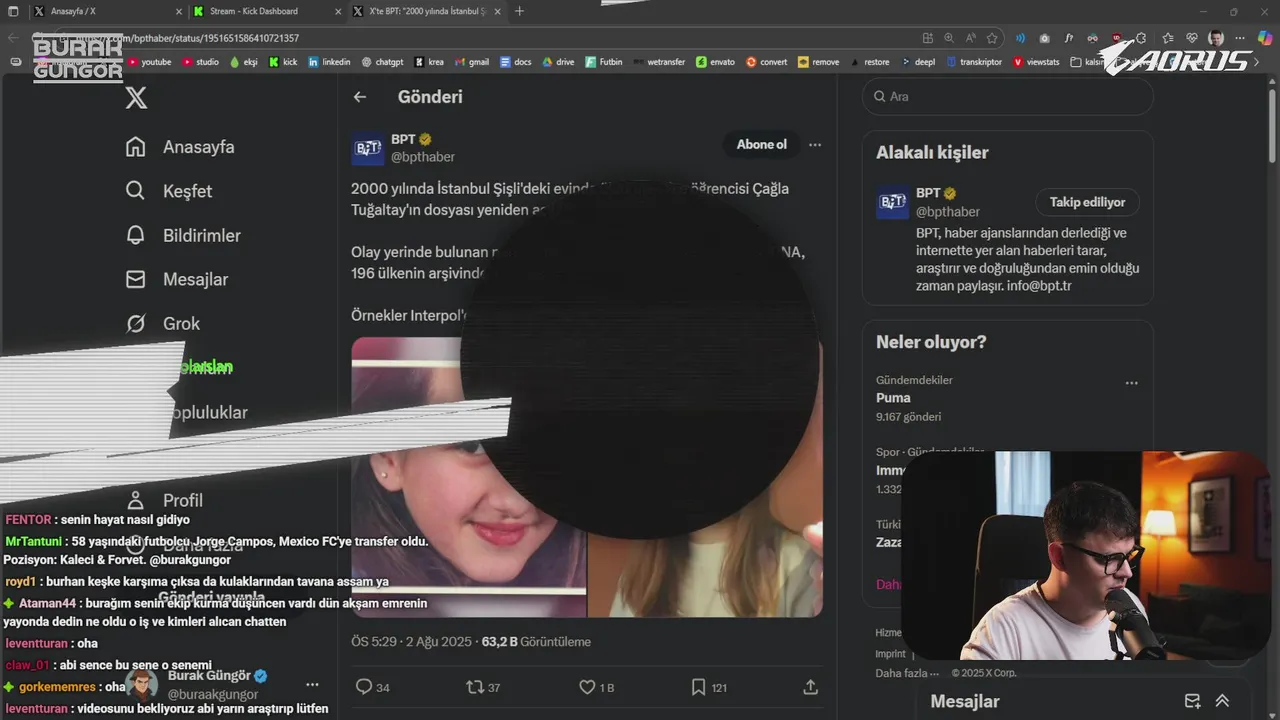Bookmark the post with 121 saves
Viewport: 1280px width, 720px height.
tap(709, 687)
